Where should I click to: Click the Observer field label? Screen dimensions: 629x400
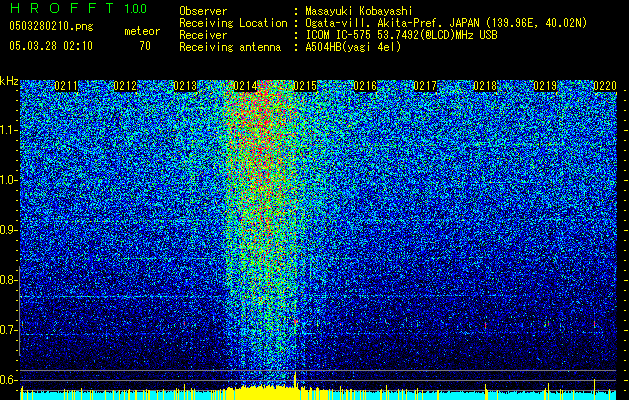click(x=203, y=12)
